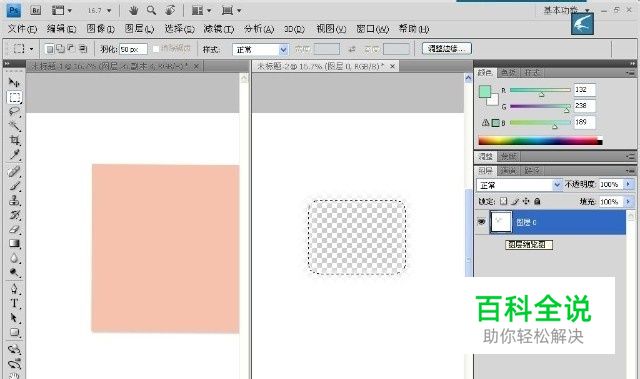Viewport: 640px width, 379px height.
Task: Open the 滤镜 (Filter) menu
Action: click(x=219, y=29)
